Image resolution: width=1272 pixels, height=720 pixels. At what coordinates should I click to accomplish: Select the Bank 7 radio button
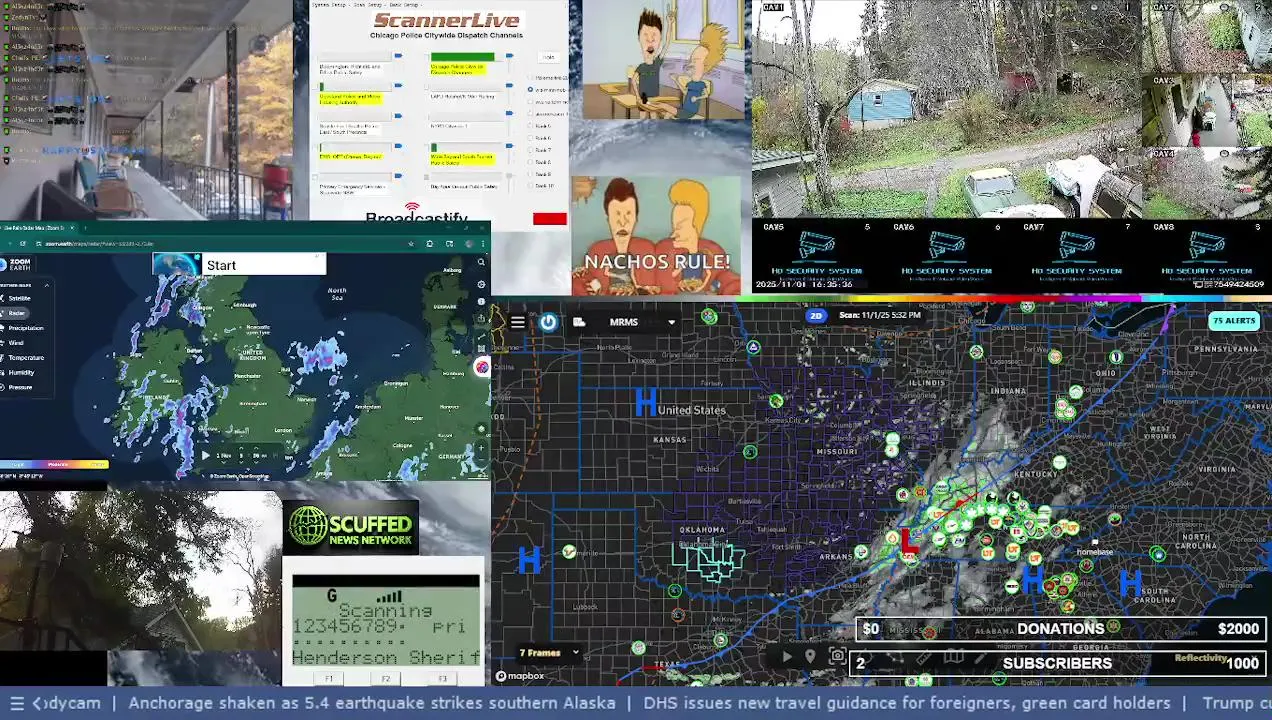[530, 150]
